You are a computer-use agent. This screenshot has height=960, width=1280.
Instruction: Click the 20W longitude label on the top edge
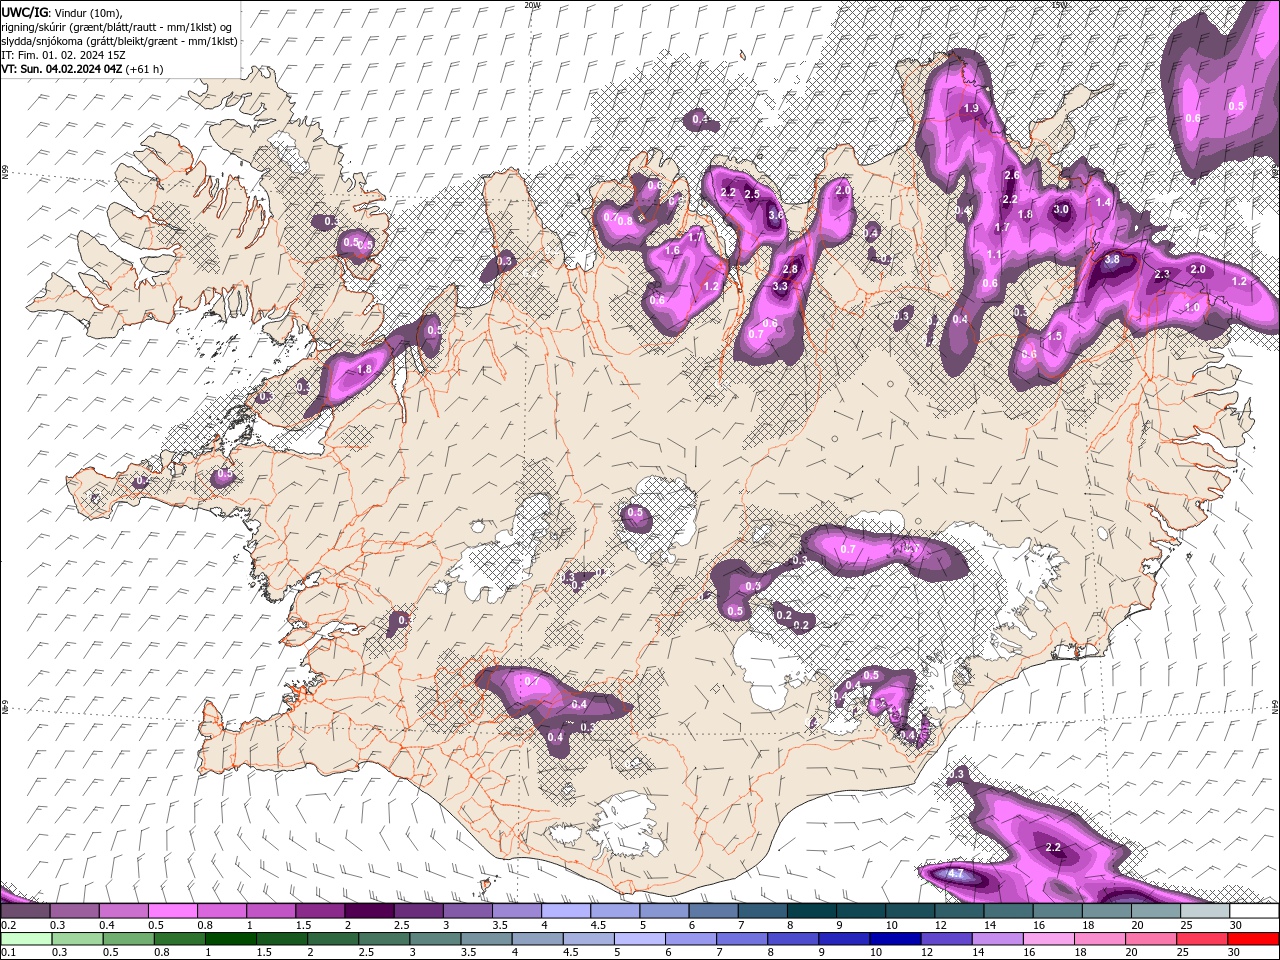coord(532,5)
